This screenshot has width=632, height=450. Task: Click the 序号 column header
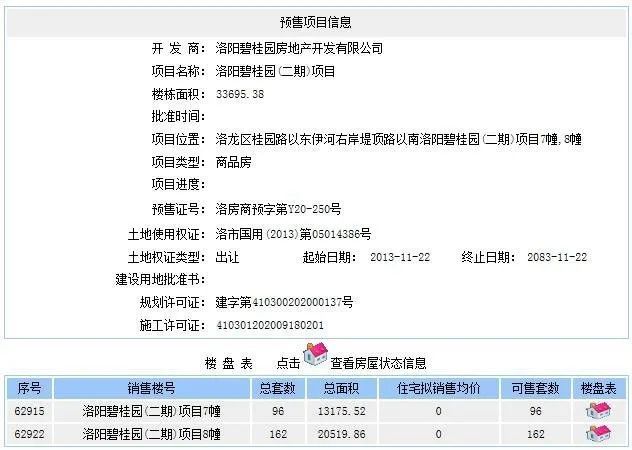pyautogui.click(x=29, y=388)
